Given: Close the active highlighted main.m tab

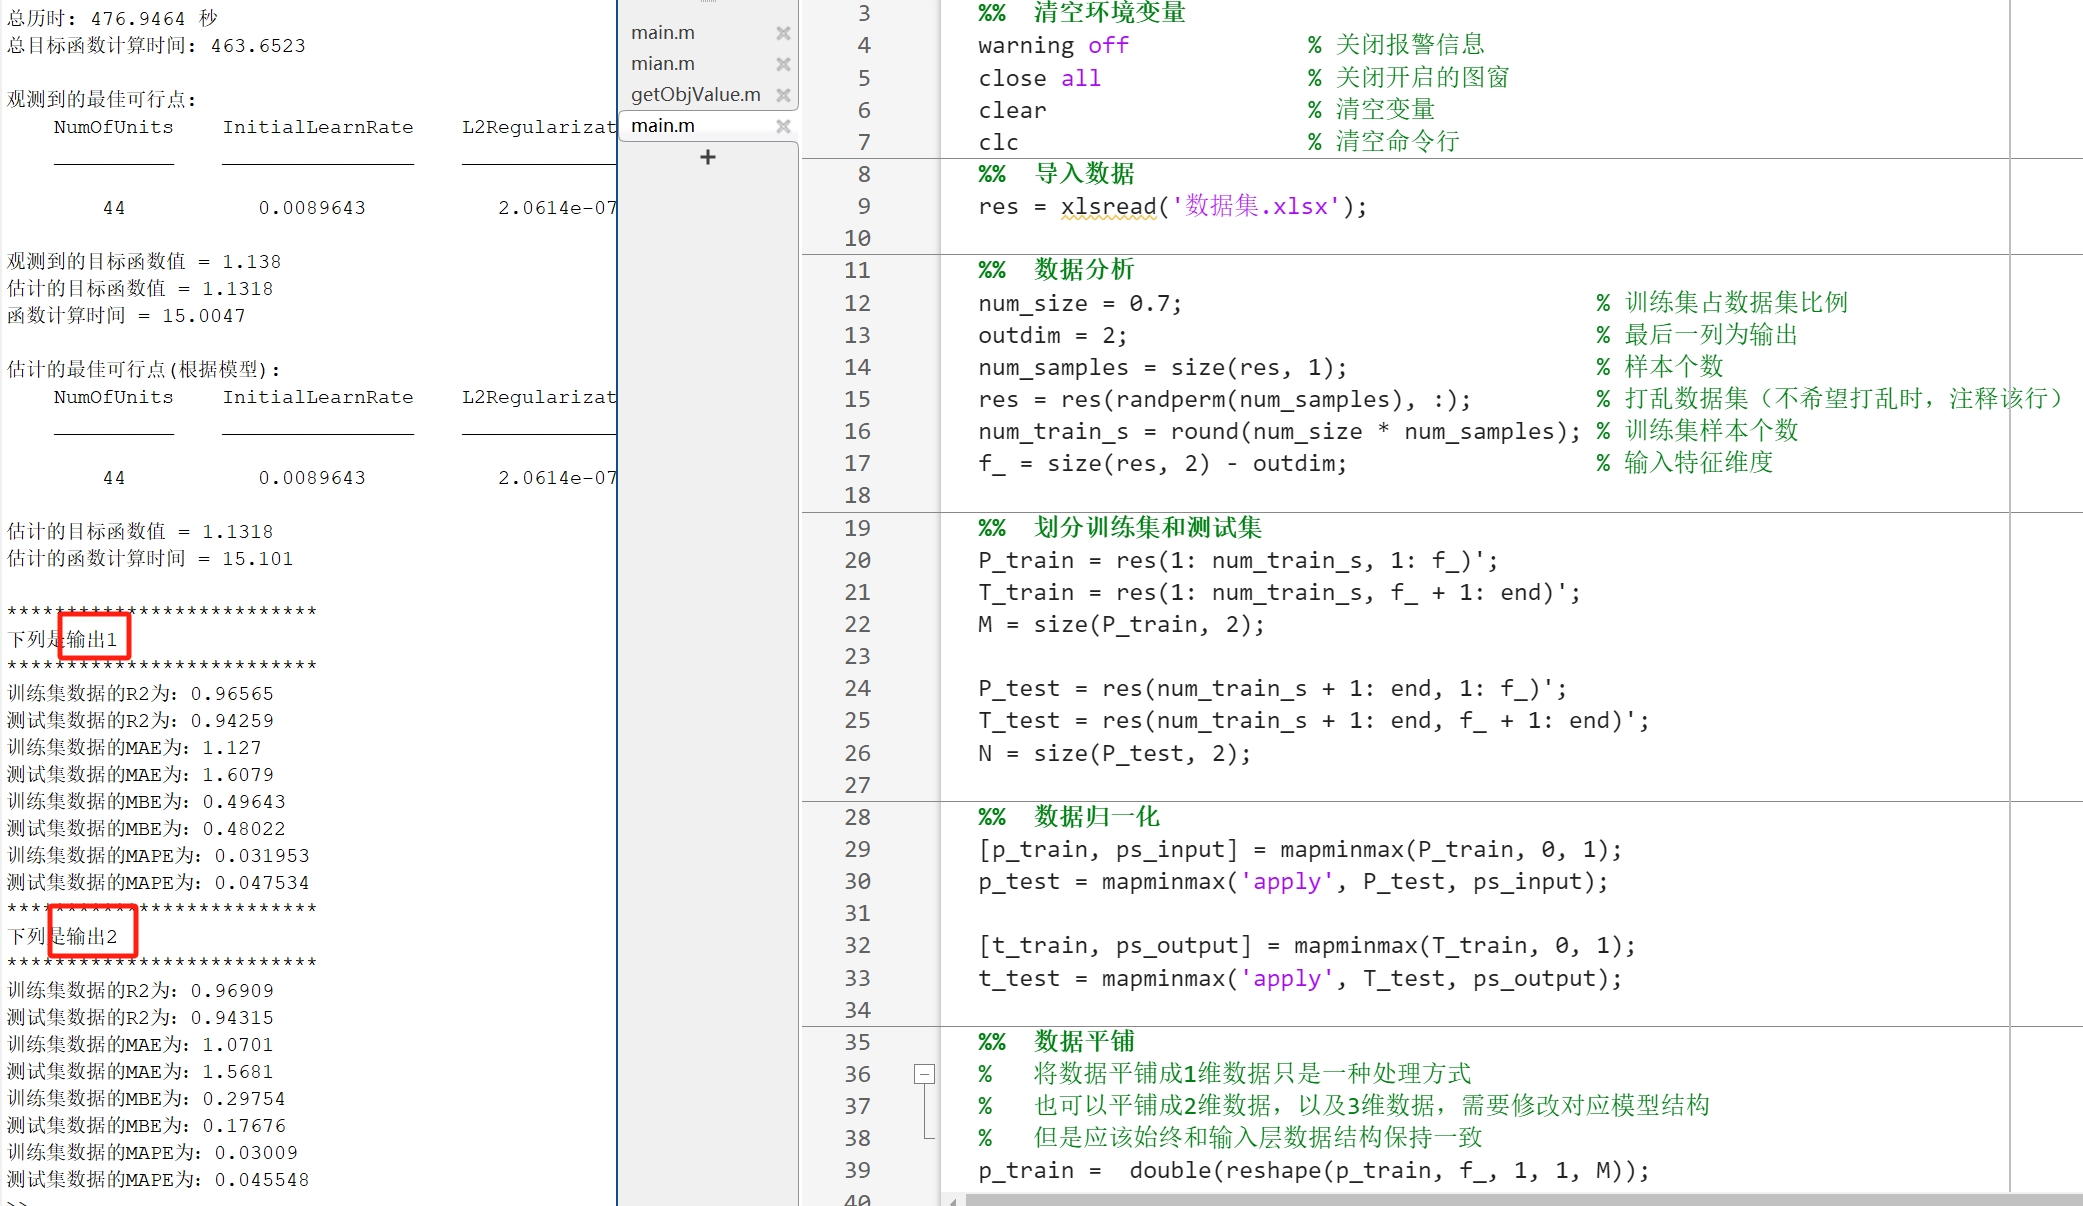Looking at the screenshot, I should tap(783, 126).
